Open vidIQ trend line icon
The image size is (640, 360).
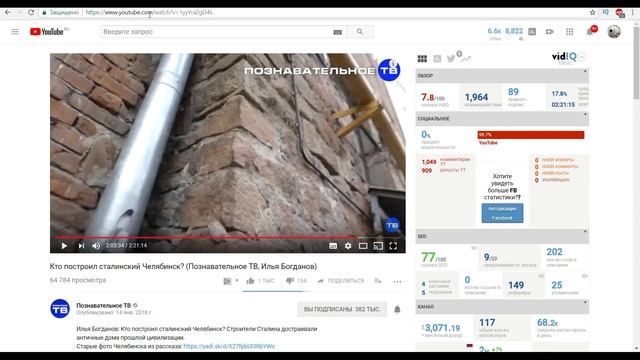pyautogui.click(x=466, y=59)
